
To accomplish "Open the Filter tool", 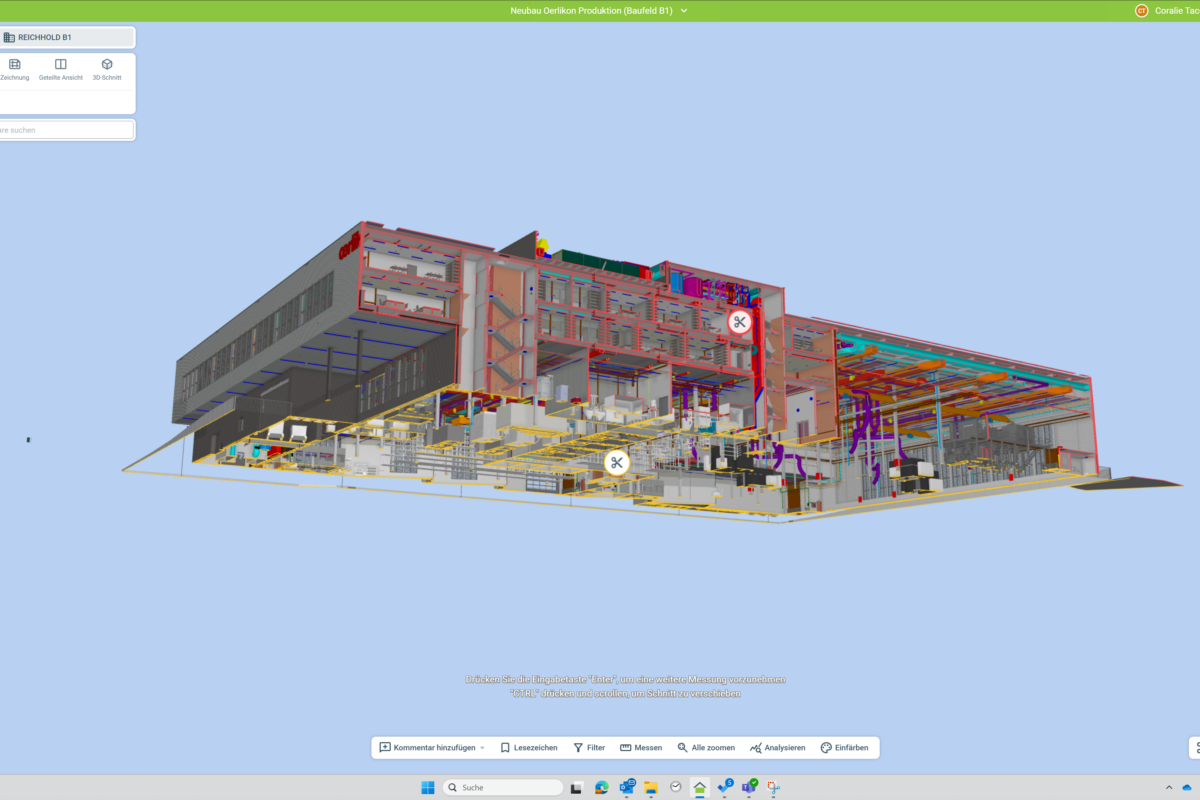I will (589, 748).
